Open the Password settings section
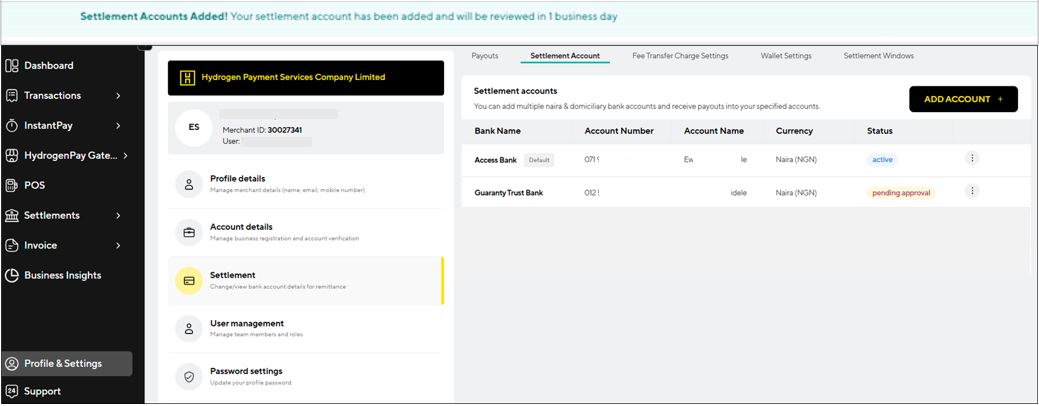 [305, 377]
